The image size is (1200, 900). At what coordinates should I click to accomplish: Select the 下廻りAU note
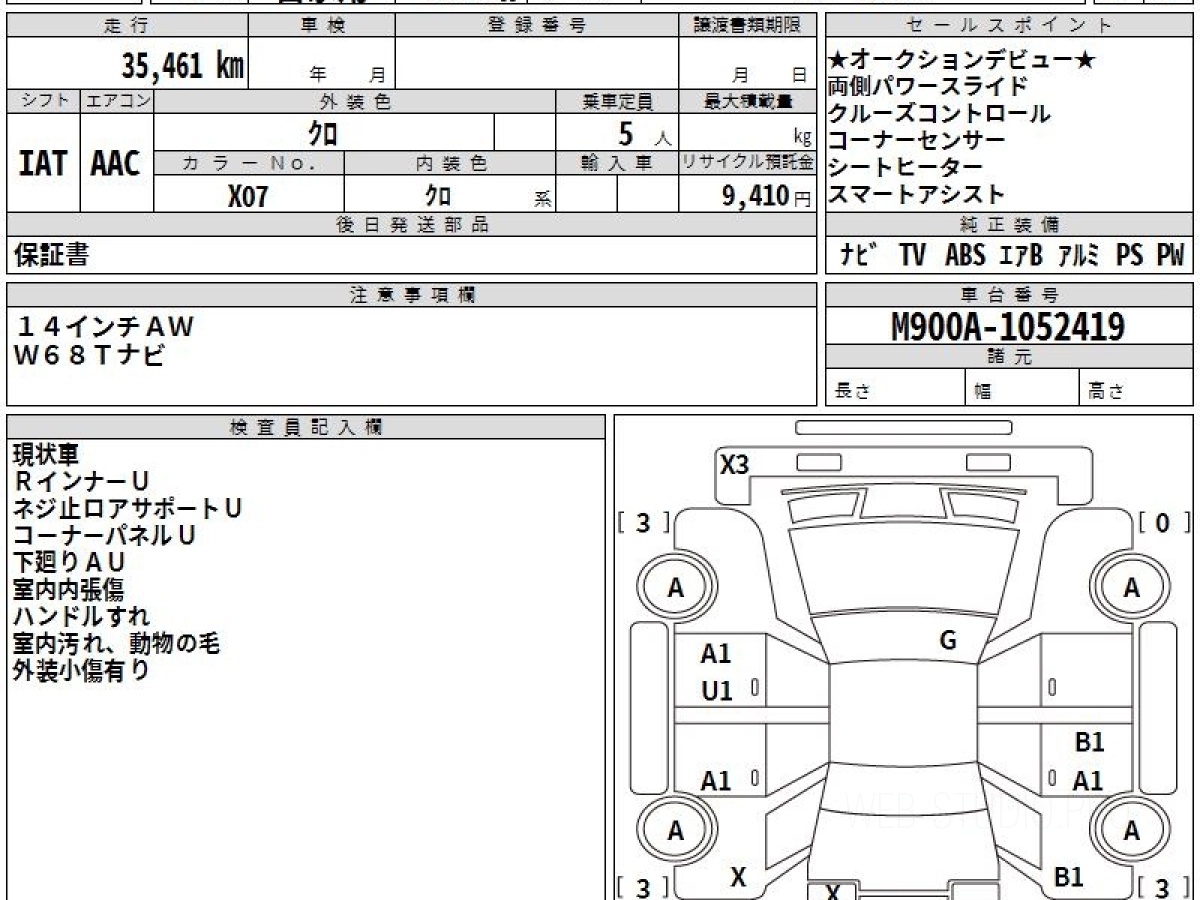pos(69,563)
